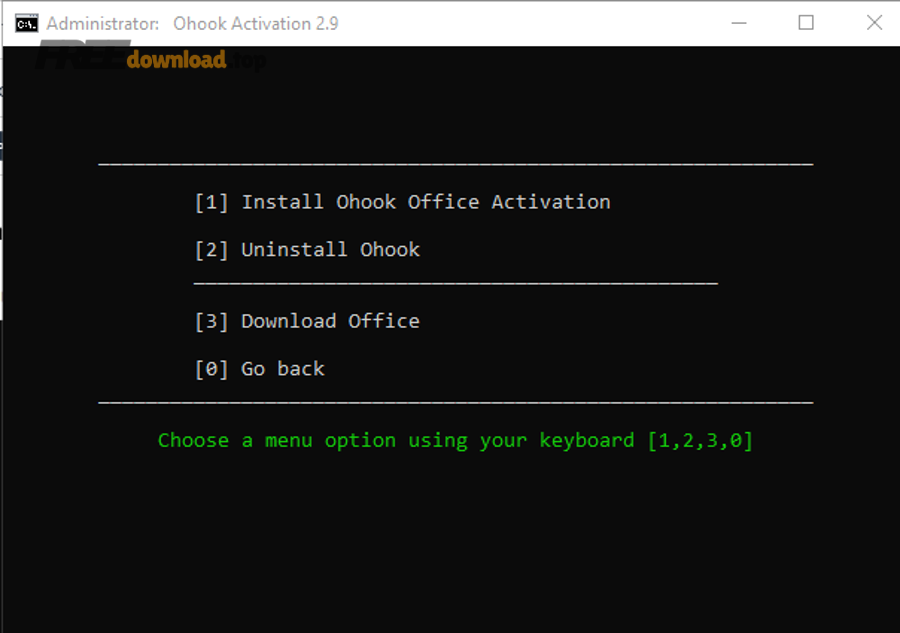Viewport: 900px width, 633px height.
Task: Click the [3] bracket number
Action: click(211, 321)
